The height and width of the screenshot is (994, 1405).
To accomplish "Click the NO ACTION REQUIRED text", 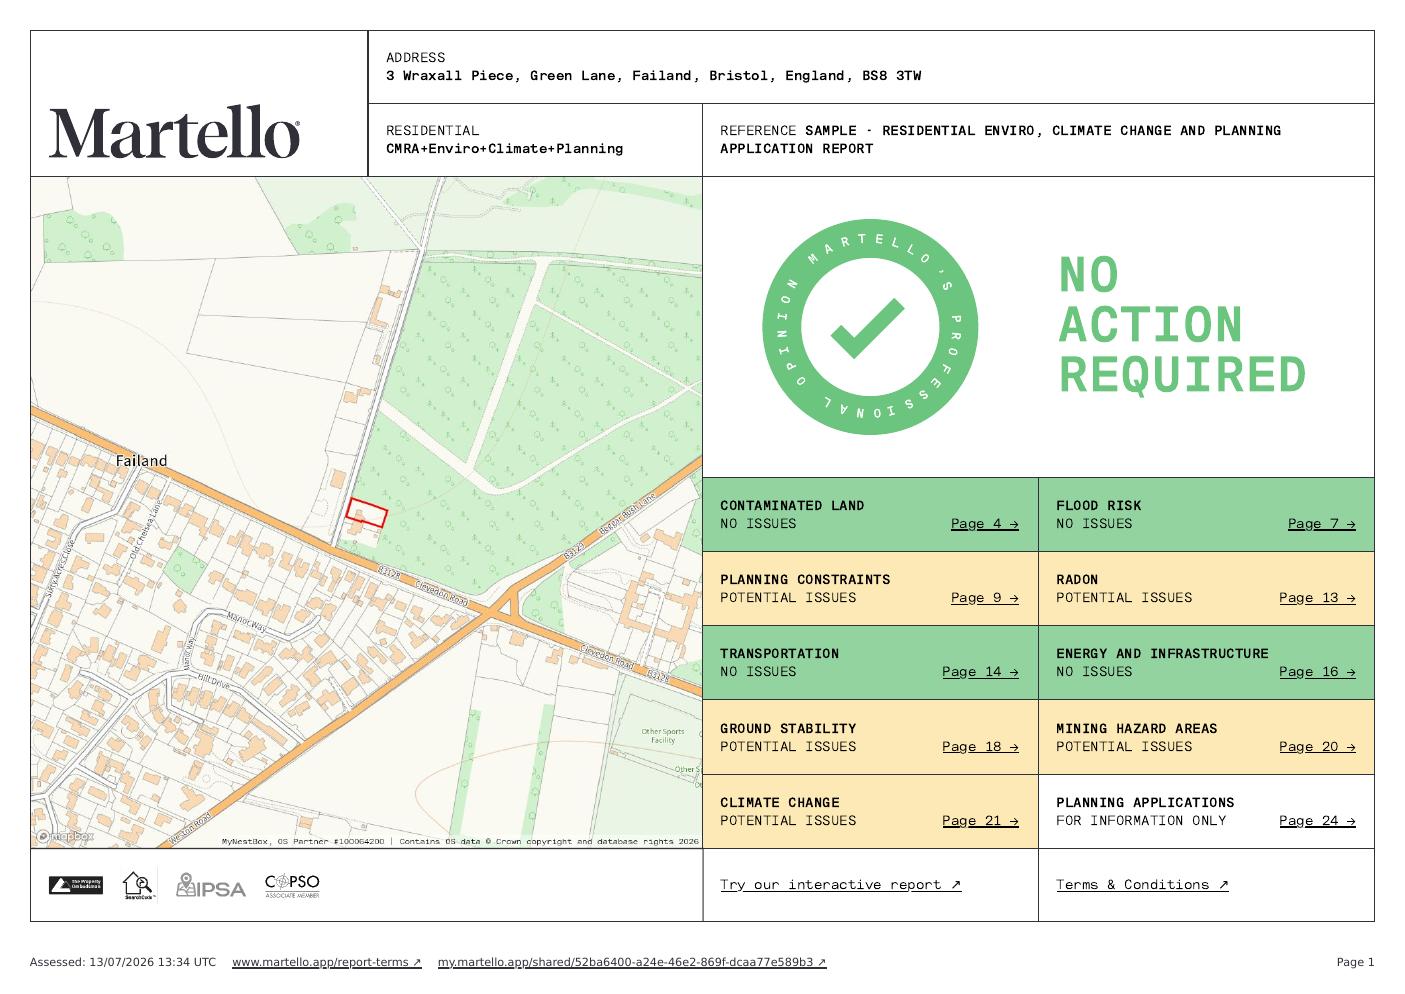I will [1182, 325].
